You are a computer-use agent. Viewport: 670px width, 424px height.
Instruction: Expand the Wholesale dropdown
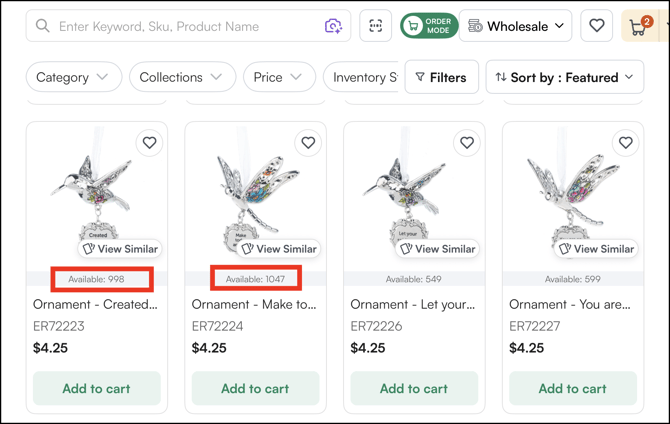click(516, 26)
